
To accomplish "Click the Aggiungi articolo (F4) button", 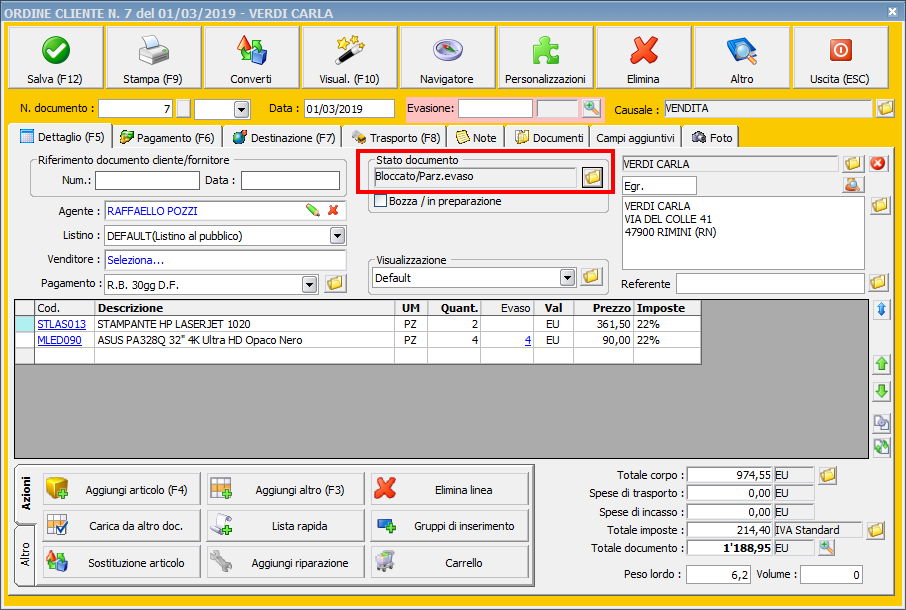I will 121,489.
